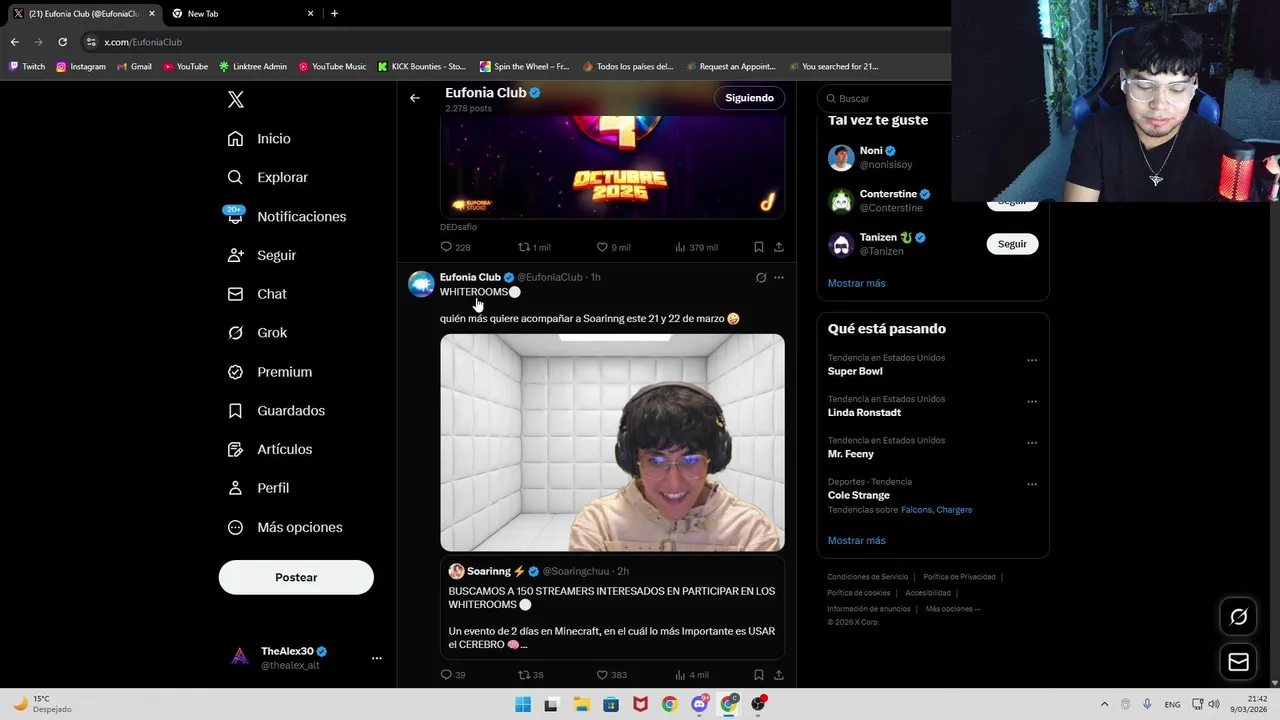This screenshot has width=1280, height=720.
Task: View stats of post with 379 mil views
Action: point(680,247)
